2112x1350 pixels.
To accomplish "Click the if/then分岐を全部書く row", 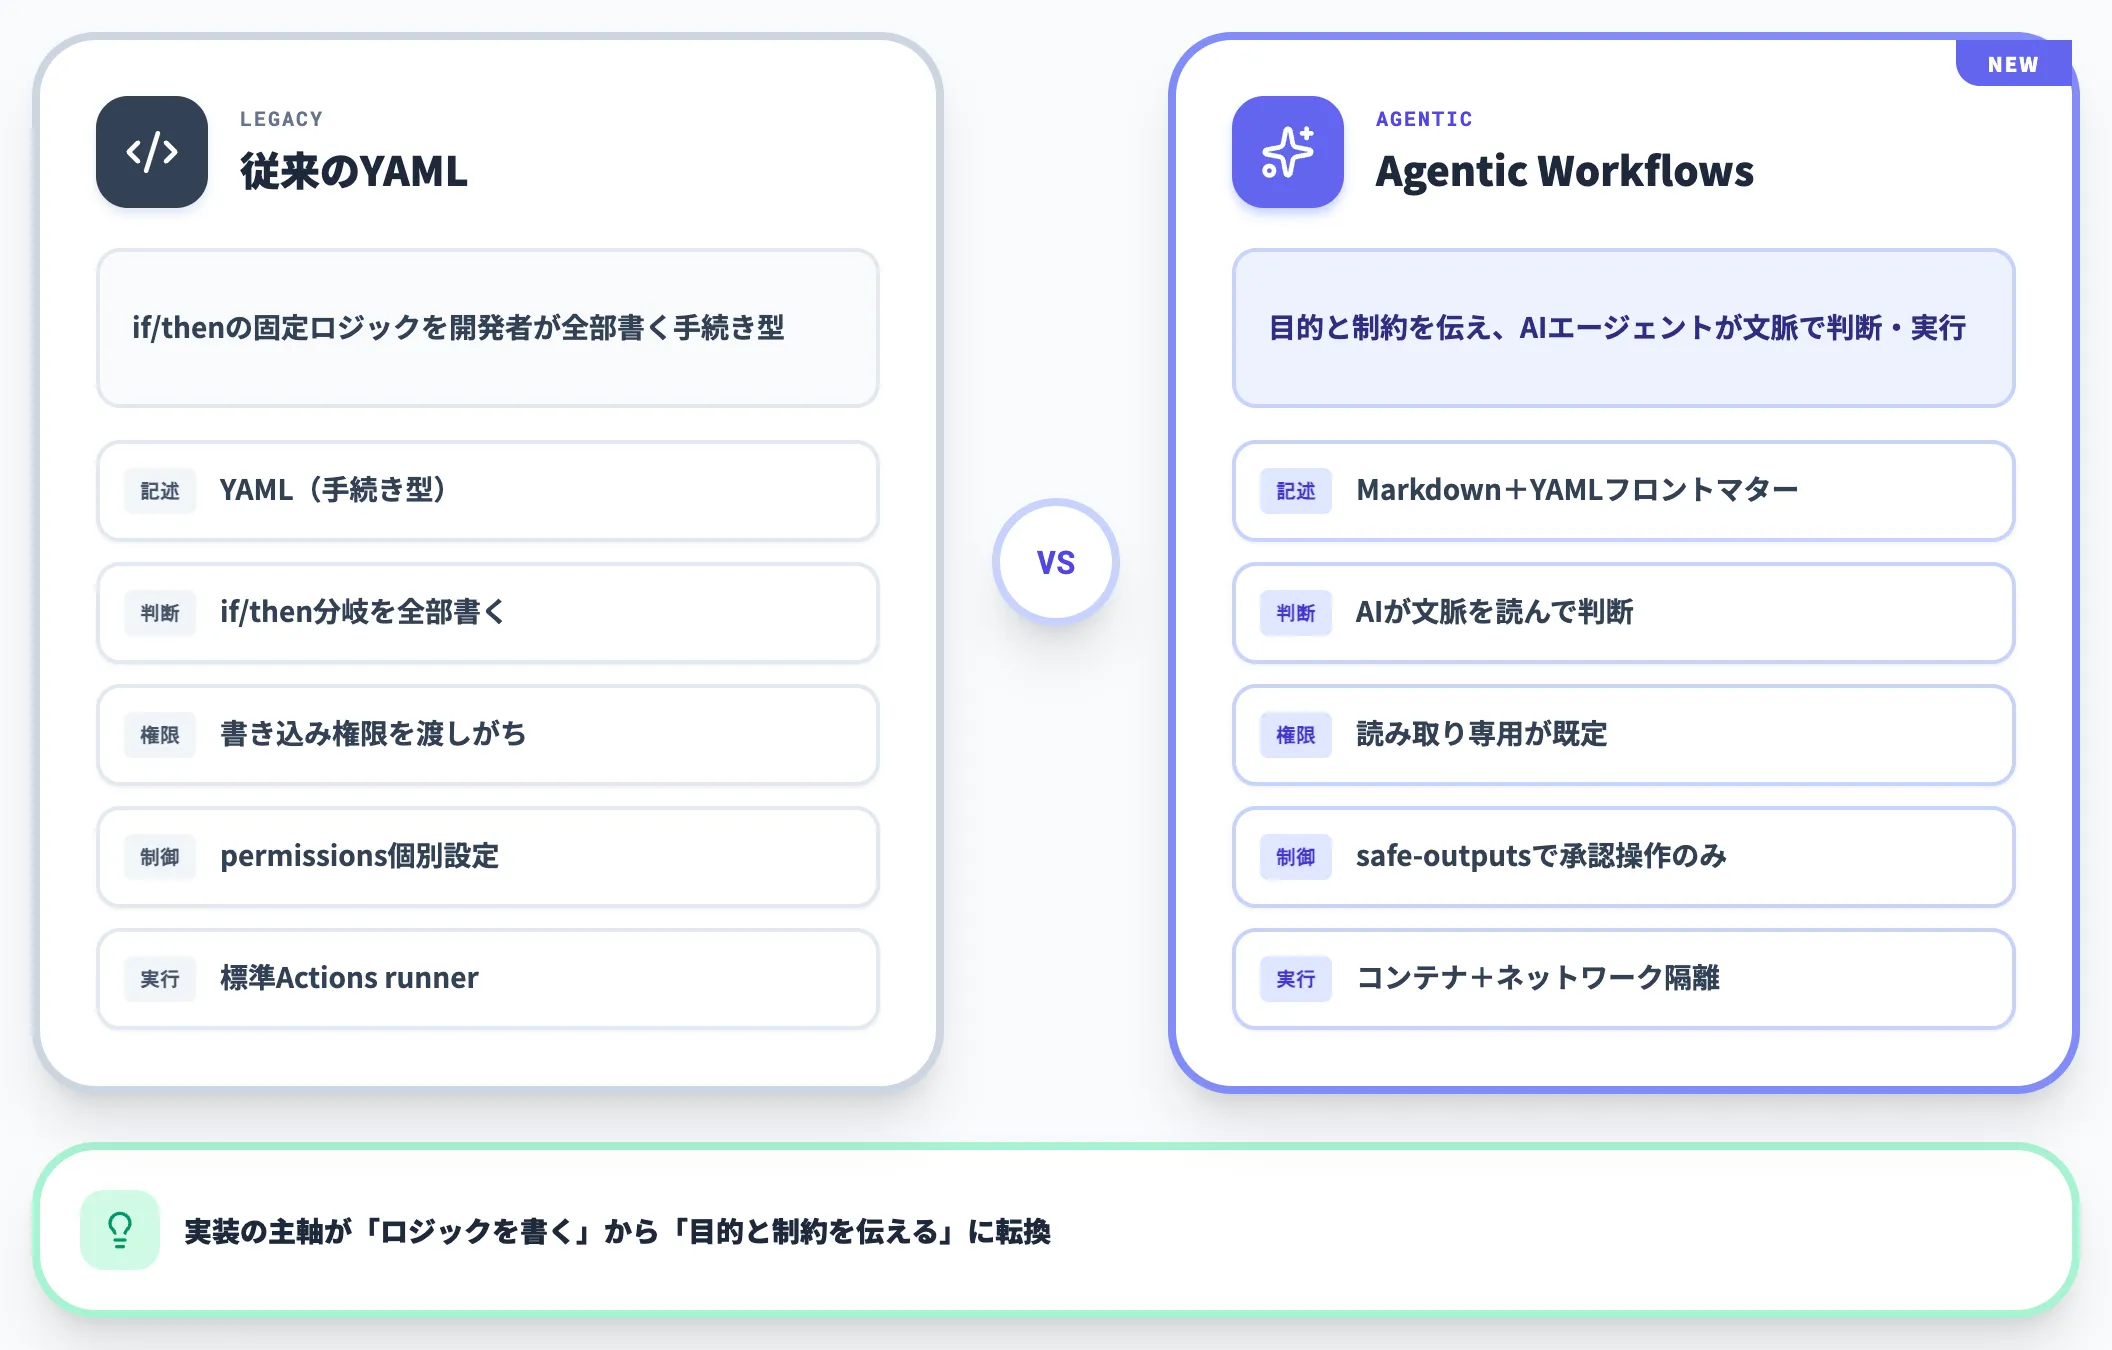I will pos(488,613).
